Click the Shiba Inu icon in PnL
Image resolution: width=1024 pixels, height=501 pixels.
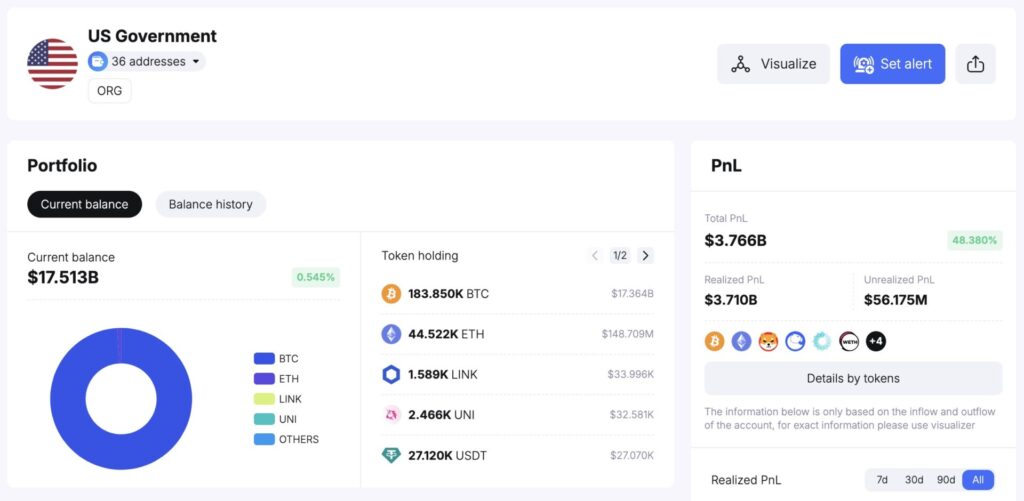click(768, 342)
